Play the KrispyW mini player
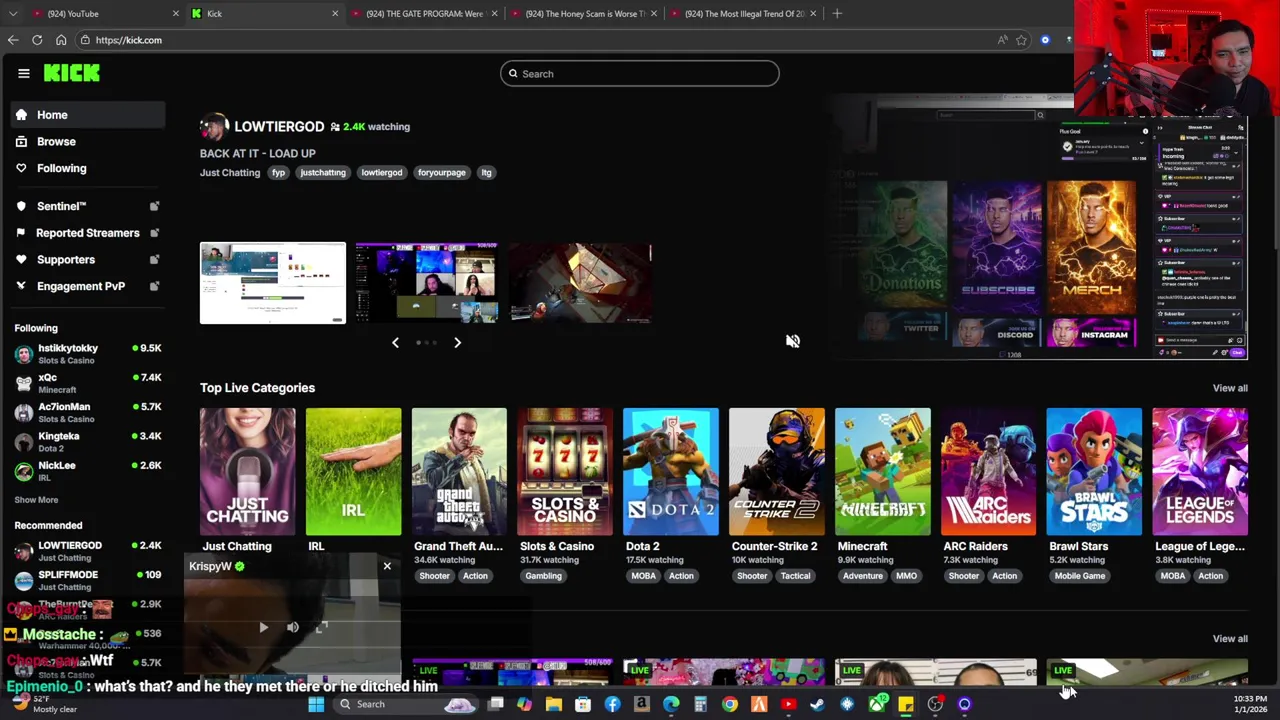The height and width of the screenshot is (720, 1280). [263, 628]
